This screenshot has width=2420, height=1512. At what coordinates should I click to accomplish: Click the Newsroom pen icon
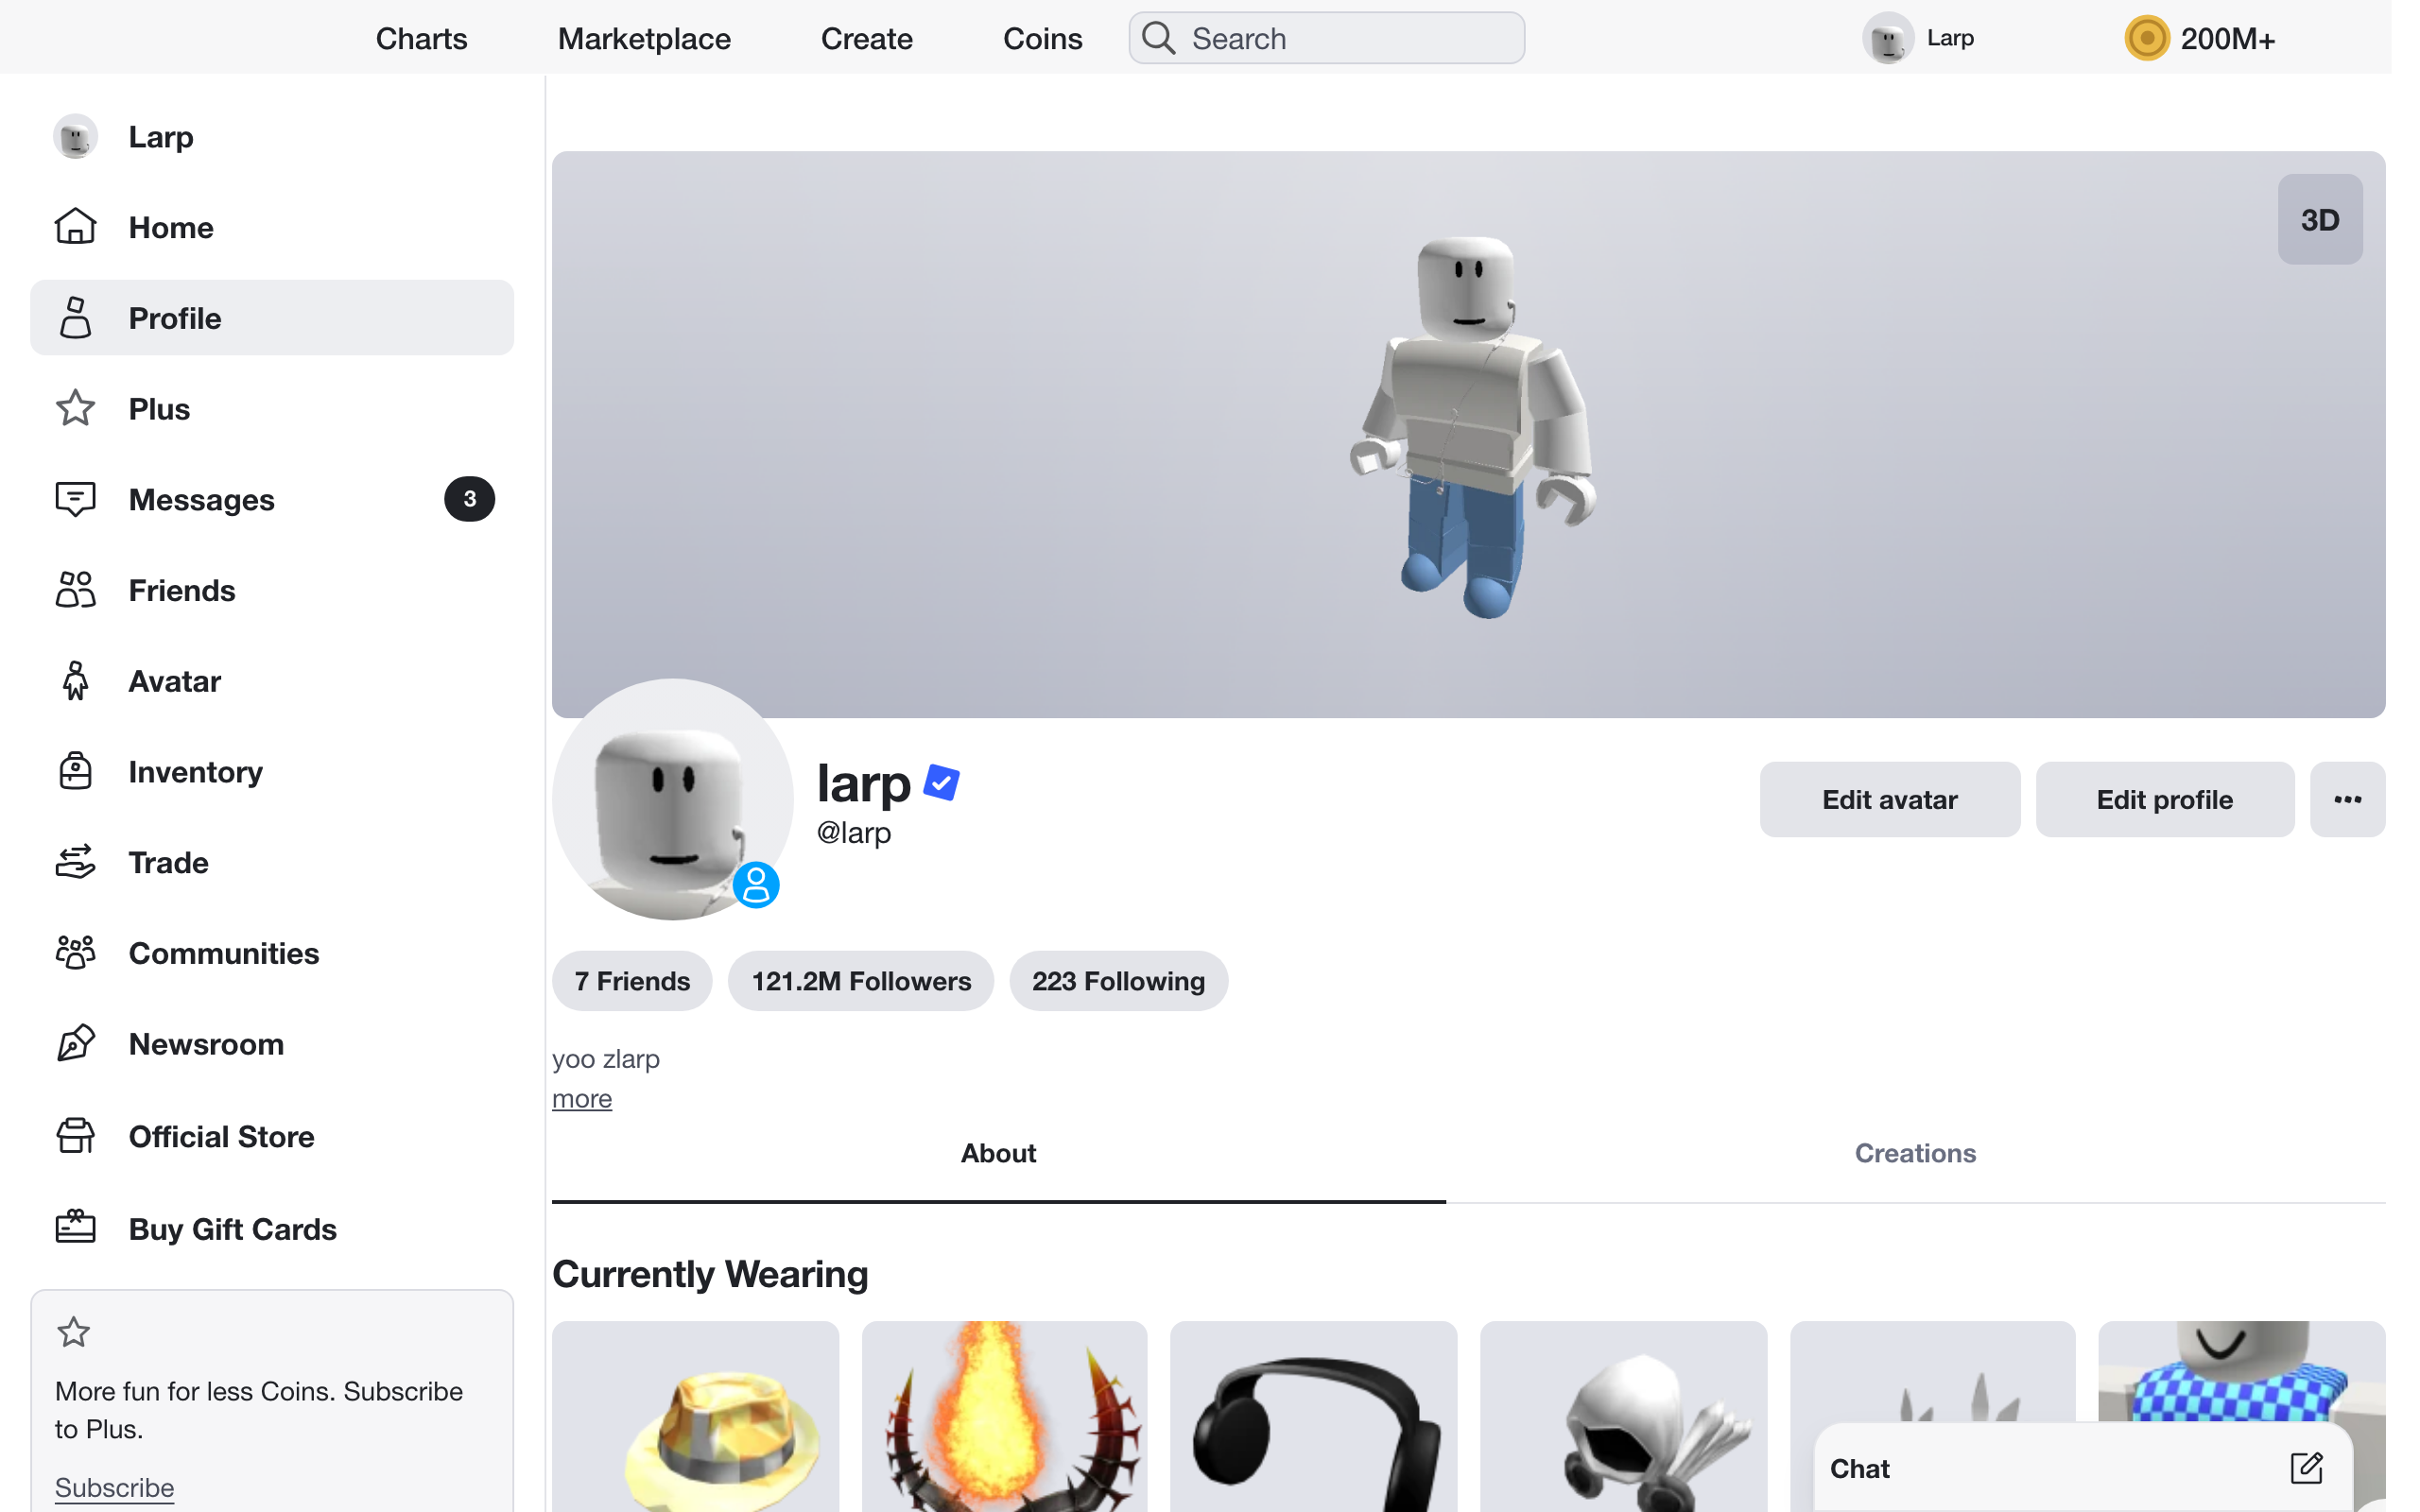click(x=75, y=1044)
